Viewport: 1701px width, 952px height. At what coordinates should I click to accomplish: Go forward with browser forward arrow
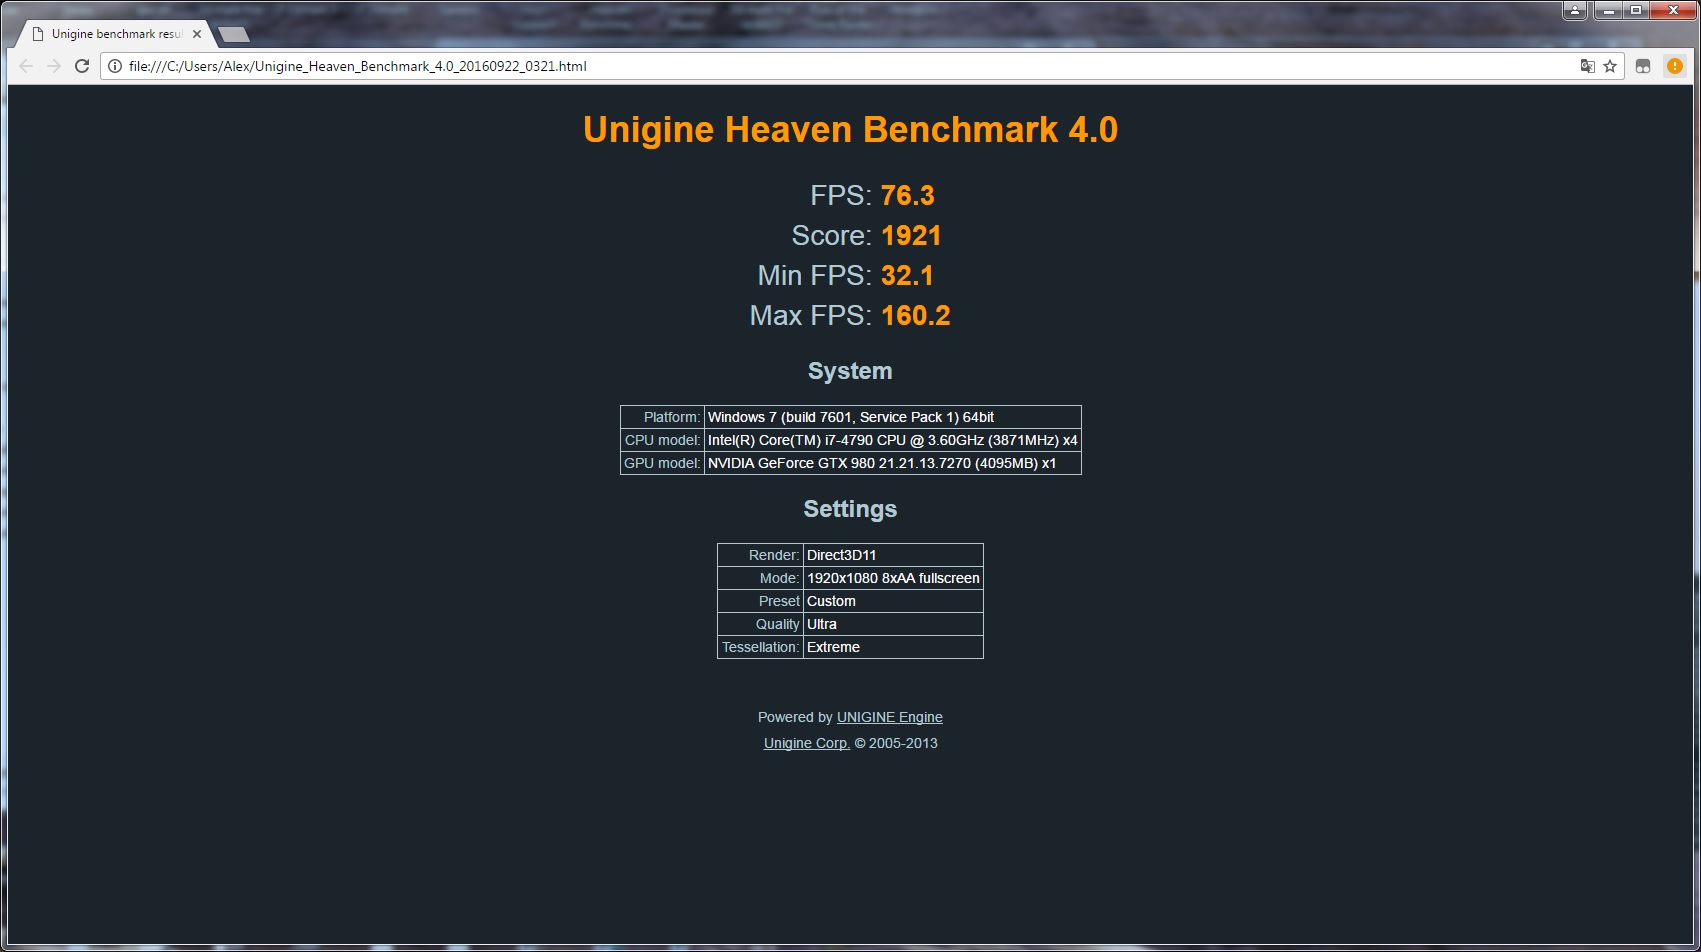pyautogui.click(x=54, y=66)
